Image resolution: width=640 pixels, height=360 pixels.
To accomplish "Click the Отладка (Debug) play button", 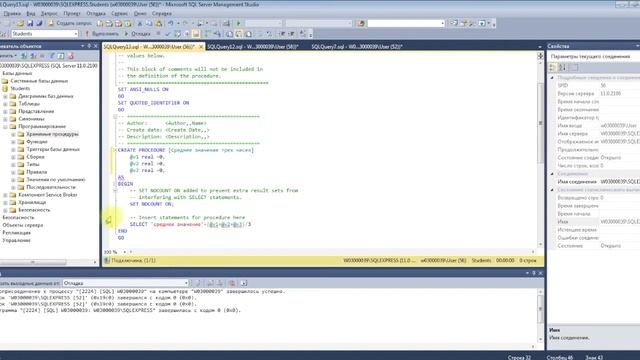I will (137, 33).
